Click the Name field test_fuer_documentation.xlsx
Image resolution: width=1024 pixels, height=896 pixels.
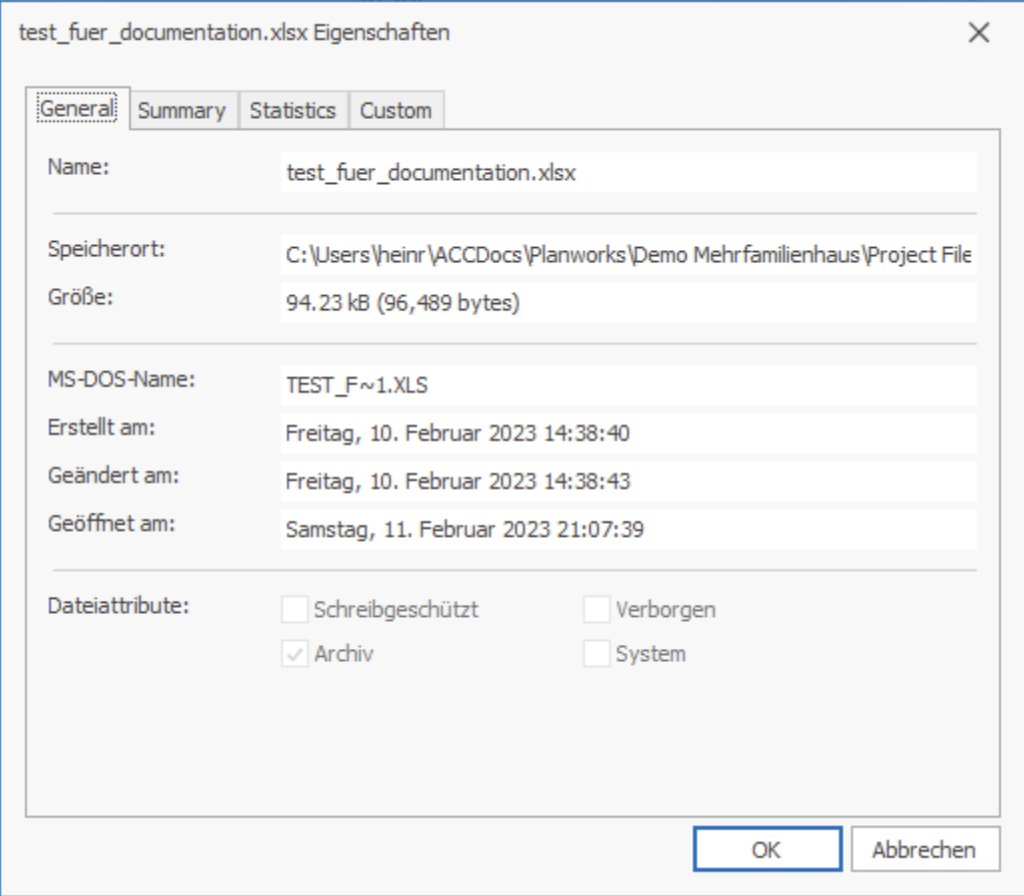click(628, 172)
